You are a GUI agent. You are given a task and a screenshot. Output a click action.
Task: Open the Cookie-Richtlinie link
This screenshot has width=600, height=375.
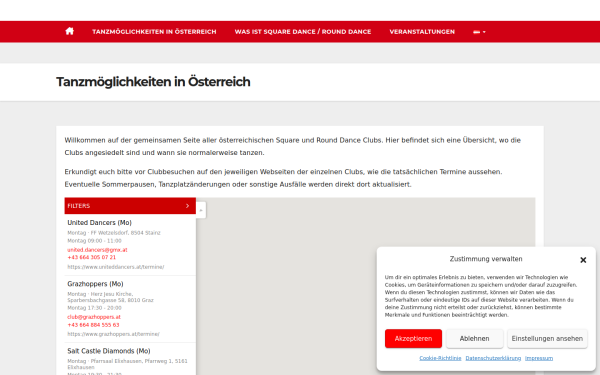tap(440, 358)
